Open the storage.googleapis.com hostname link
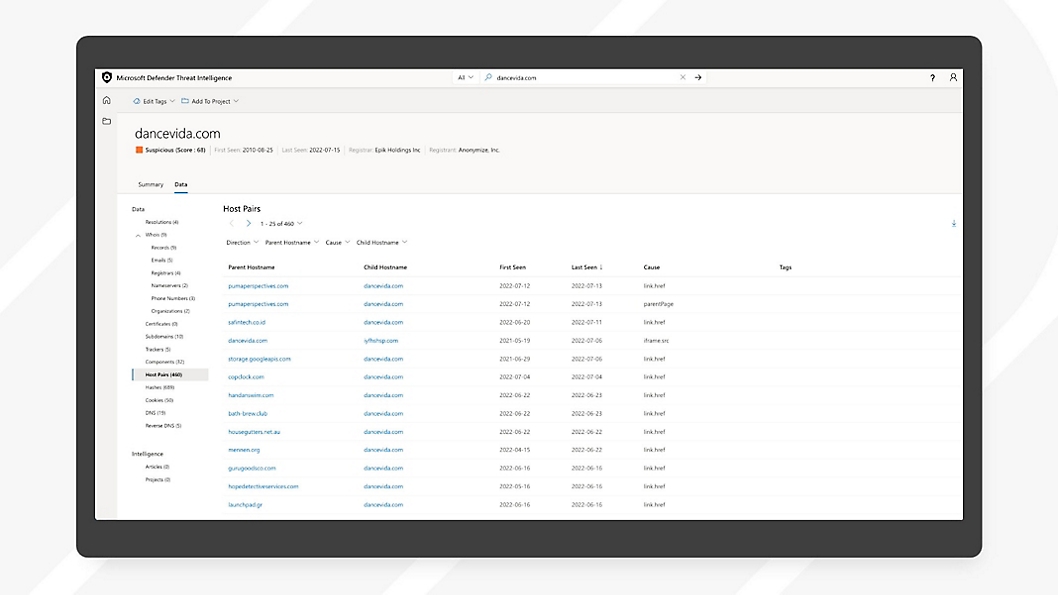 259,359
